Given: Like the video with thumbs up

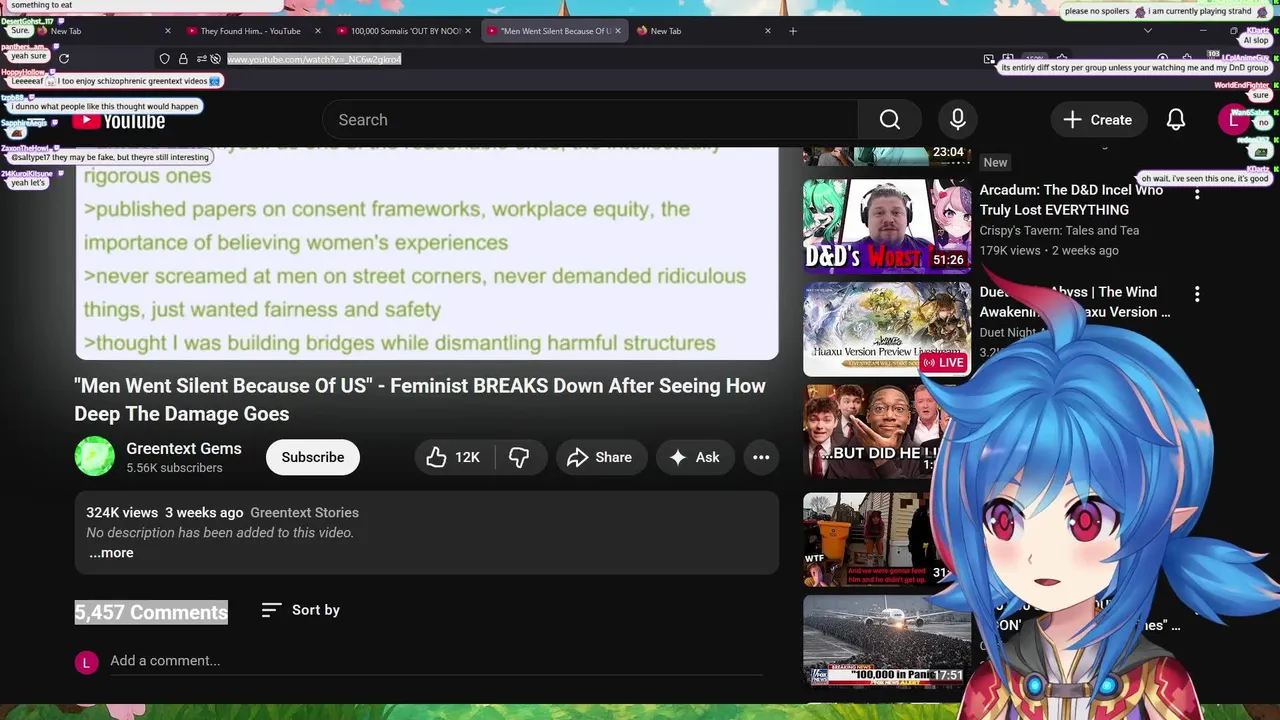Looking at the screenshot, I should coord(452,457).
